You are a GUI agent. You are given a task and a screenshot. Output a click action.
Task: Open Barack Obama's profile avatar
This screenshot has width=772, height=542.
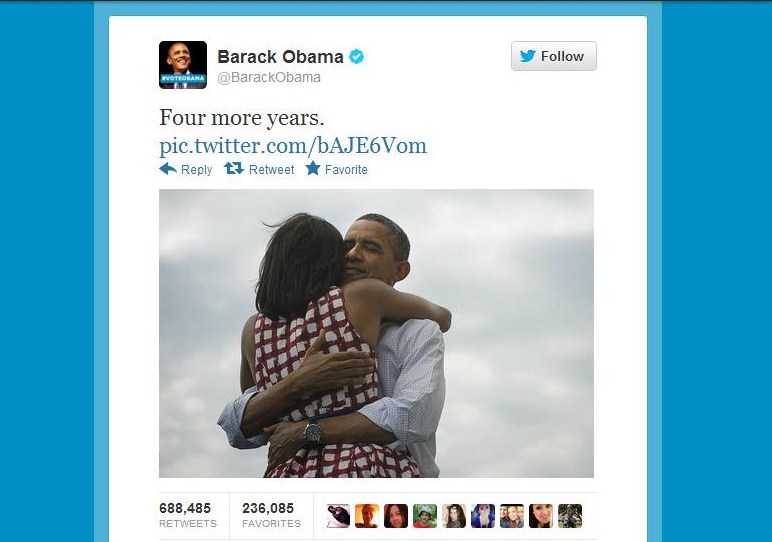183,64
